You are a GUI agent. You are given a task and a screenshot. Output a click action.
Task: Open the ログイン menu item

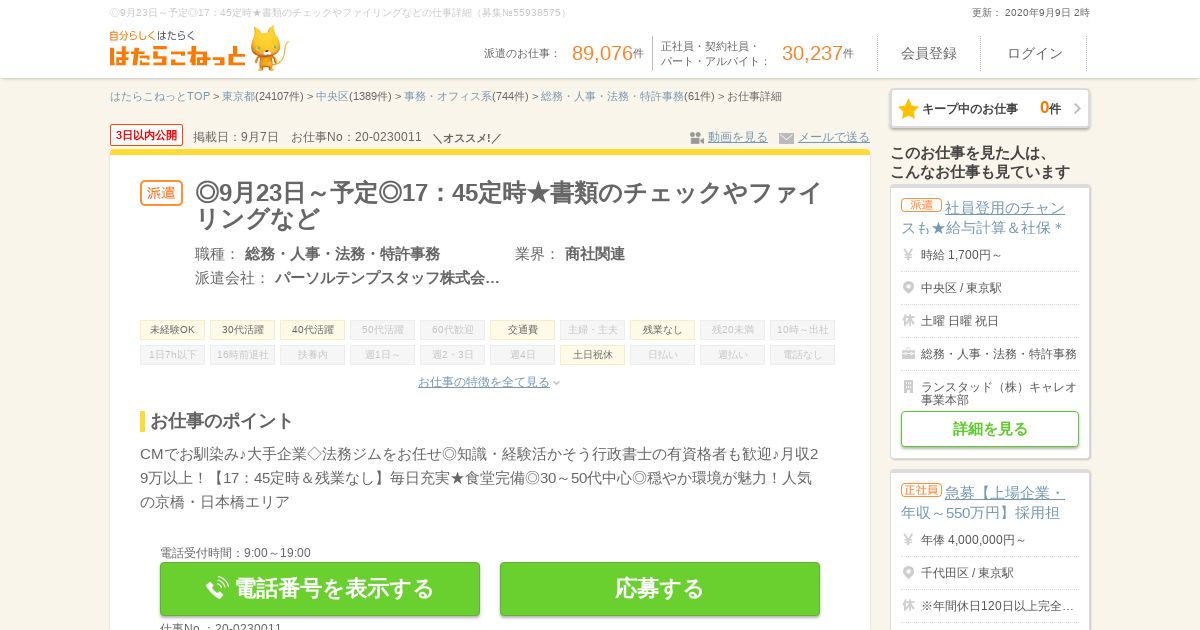click(x=1035, y=53)
